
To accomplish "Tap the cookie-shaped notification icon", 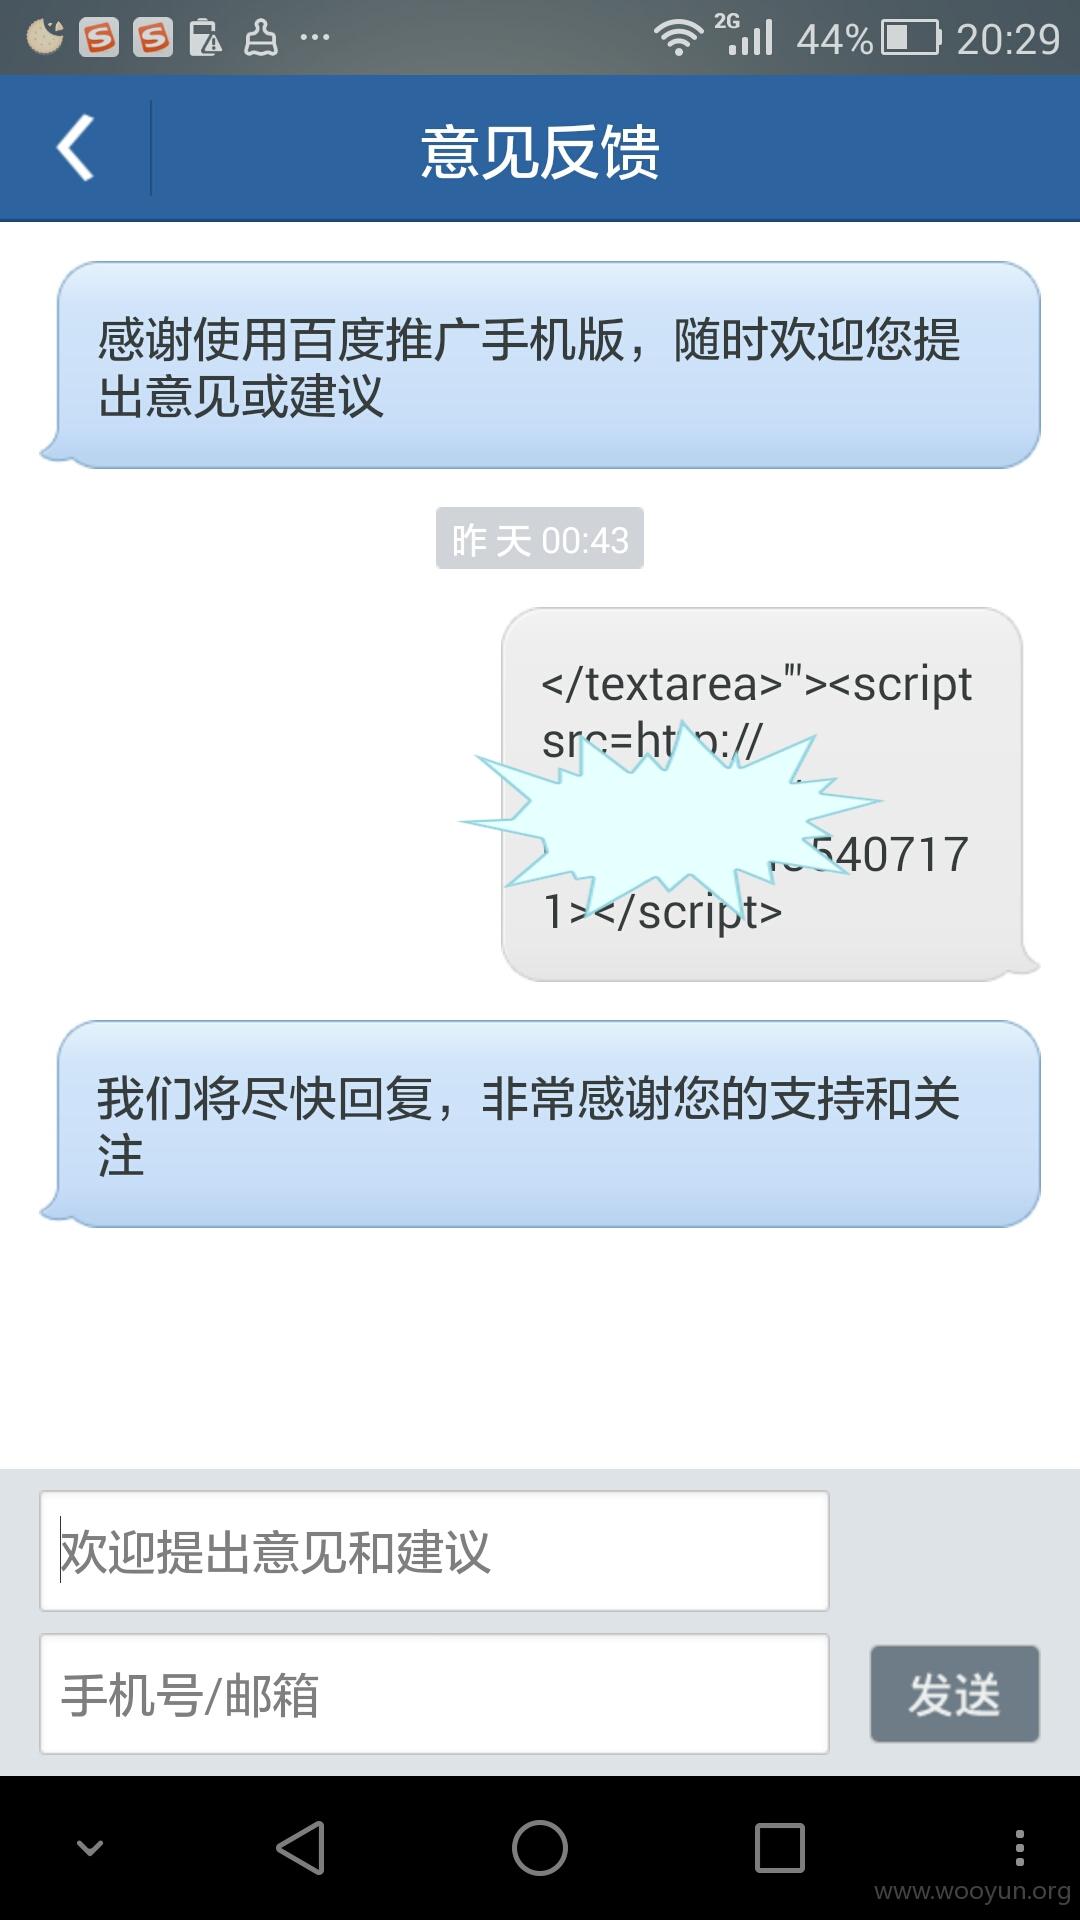I will point(44,37).
